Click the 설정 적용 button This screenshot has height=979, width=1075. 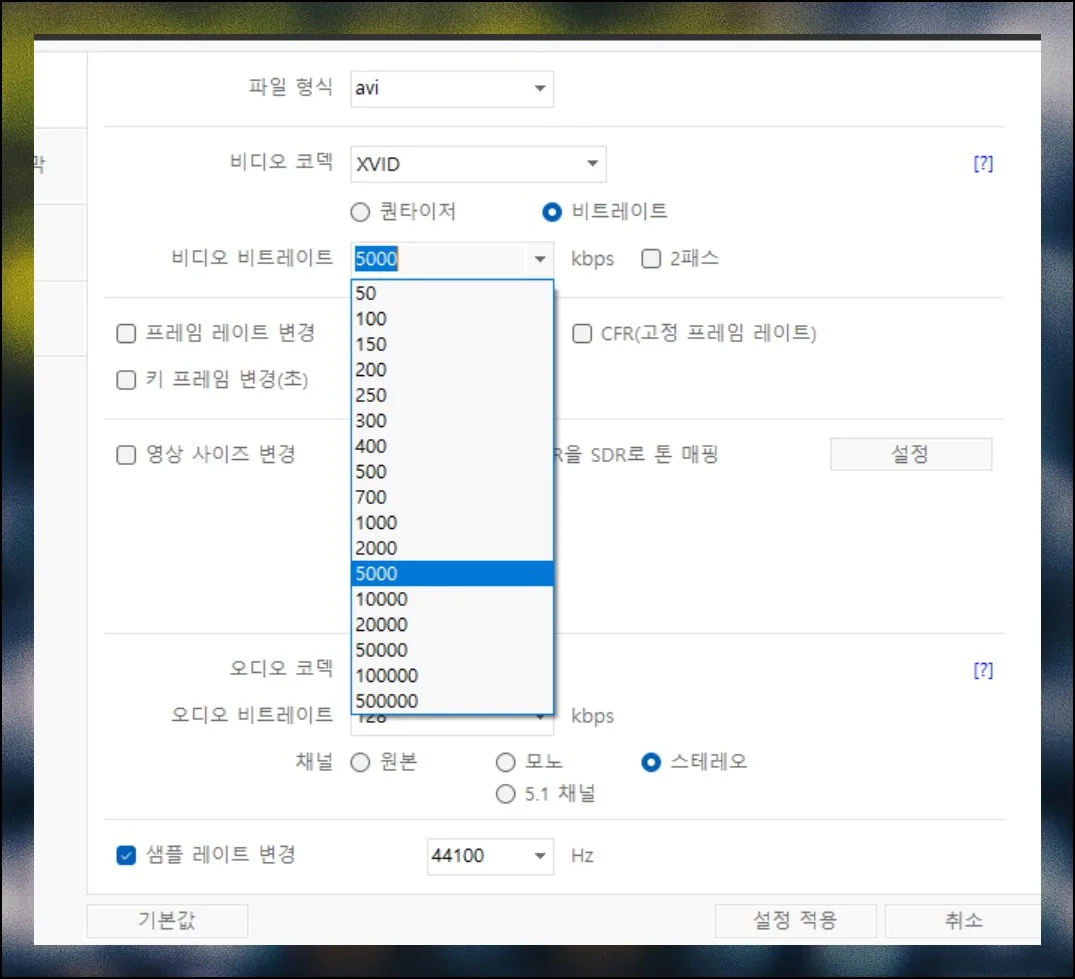click(795, 920)
